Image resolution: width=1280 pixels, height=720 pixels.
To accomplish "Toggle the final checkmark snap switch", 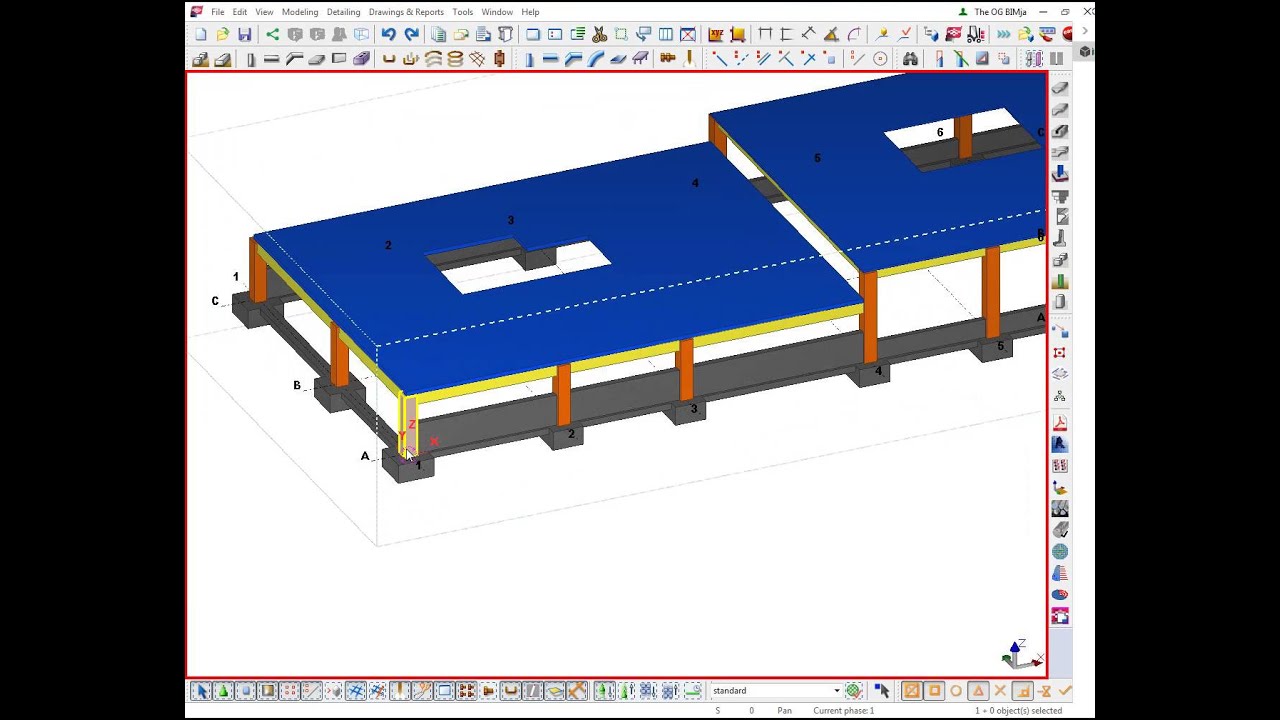I will click(1065, 691).
